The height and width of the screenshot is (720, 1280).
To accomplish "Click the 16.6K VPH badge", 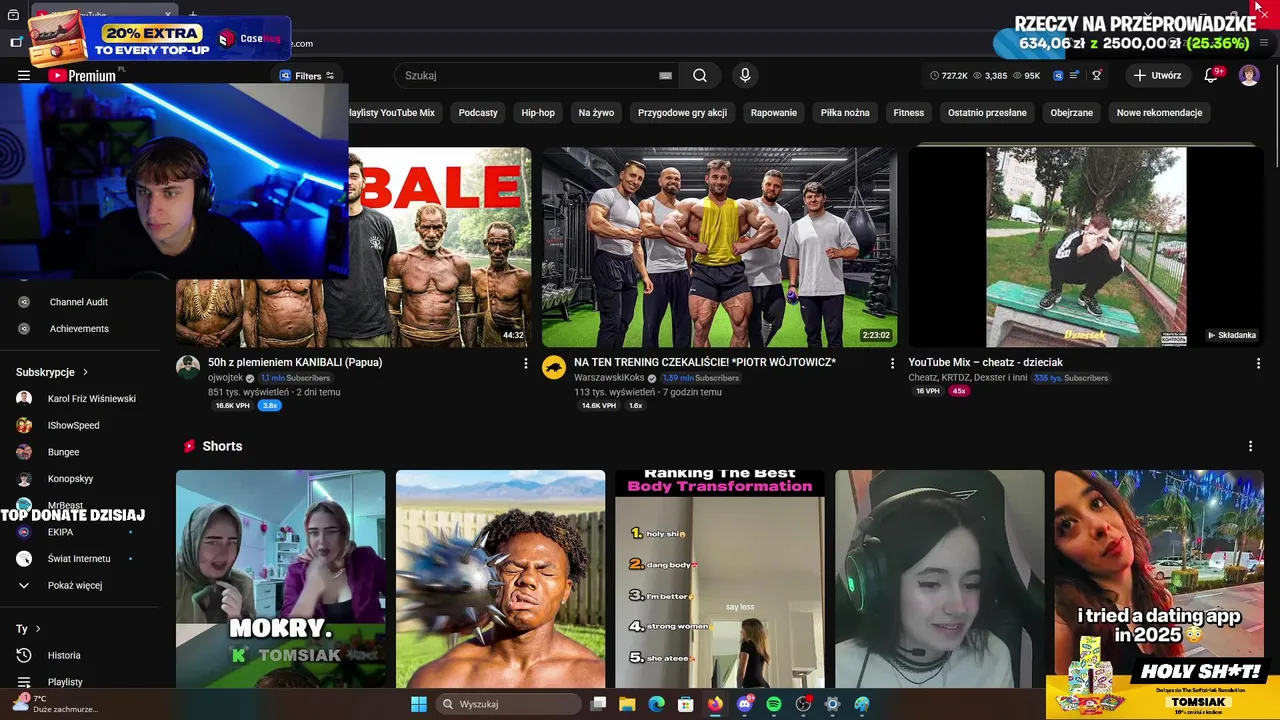I will pos(232,406).
